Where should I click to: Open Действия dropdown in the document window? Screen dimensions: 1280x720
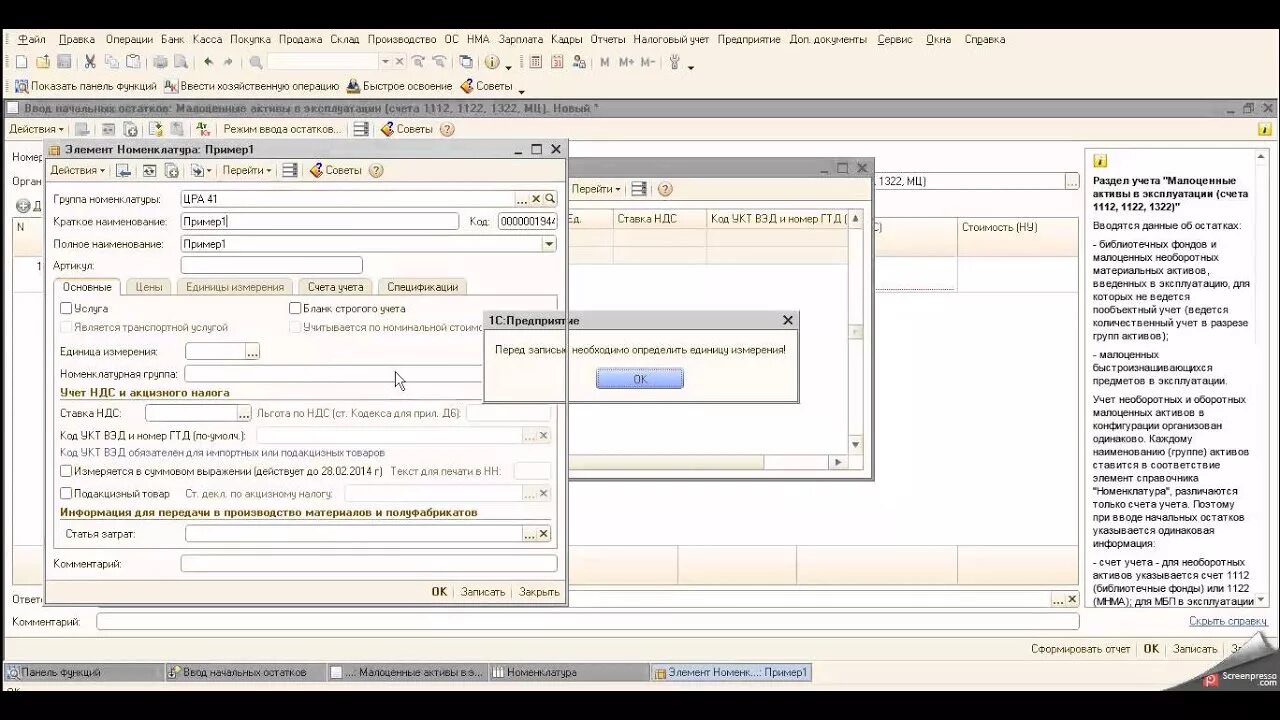[x=36, y=129]
